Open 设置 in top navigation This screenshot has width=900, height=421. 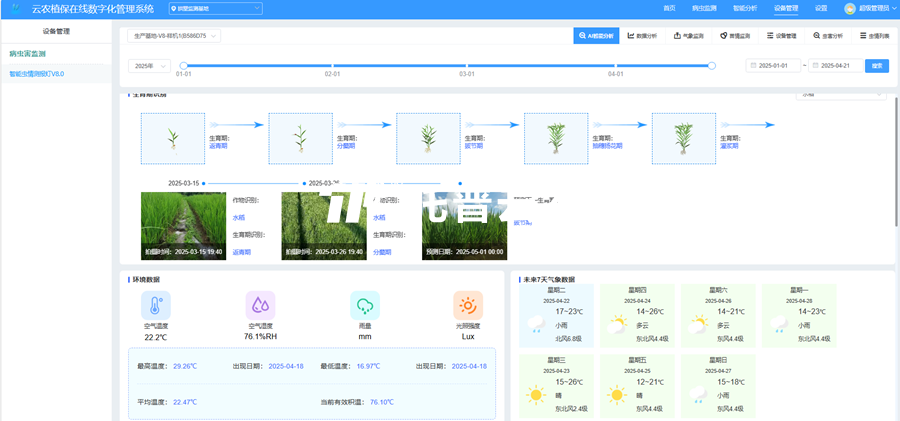(x=821, y=9)
